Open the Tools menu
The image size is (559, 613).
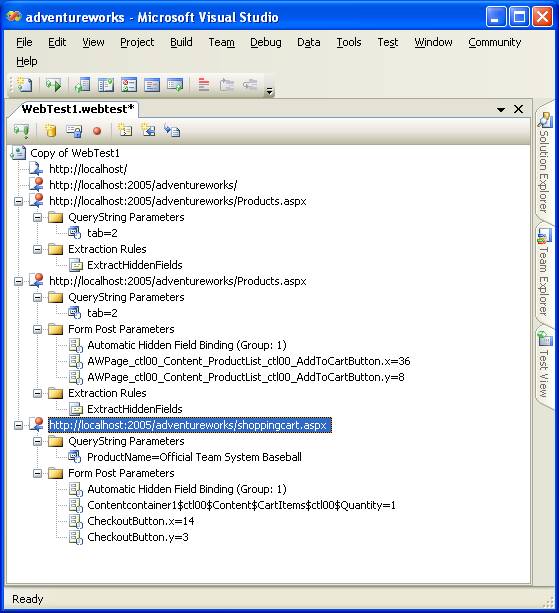point(349,42)
